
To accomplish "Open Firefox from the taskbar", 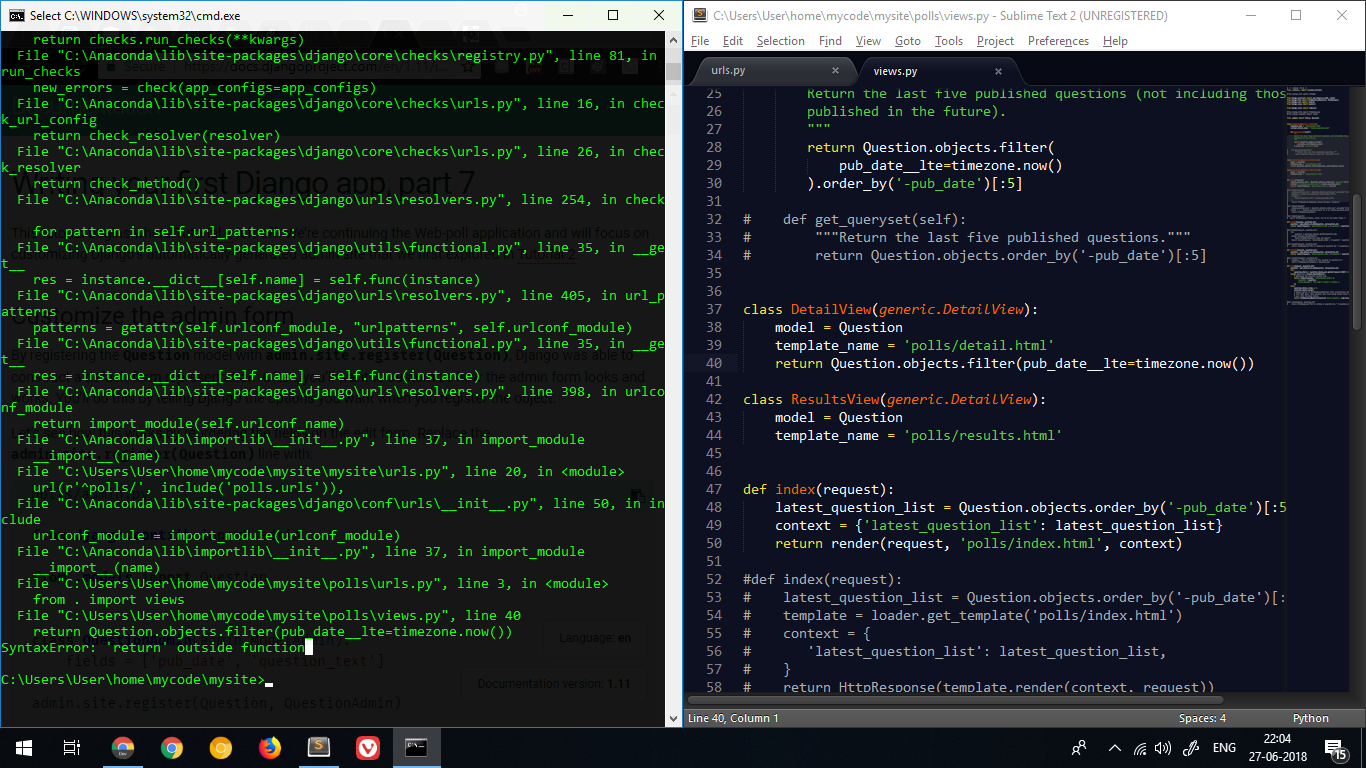I will pos(270,747).
